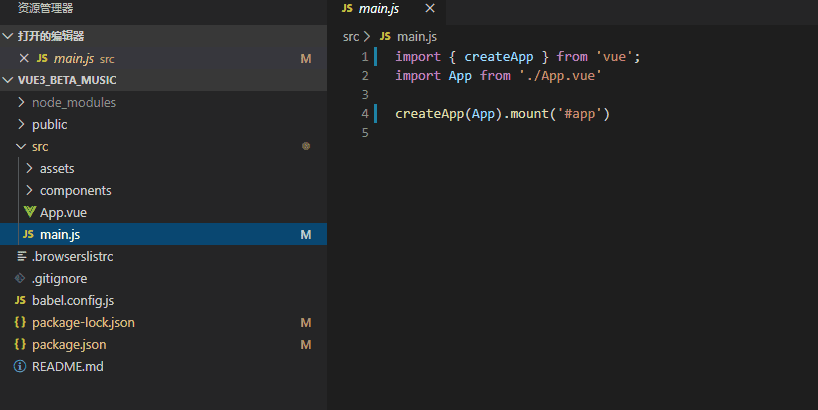Click the .gitignore git icon
818x410 pixels.
20,278
